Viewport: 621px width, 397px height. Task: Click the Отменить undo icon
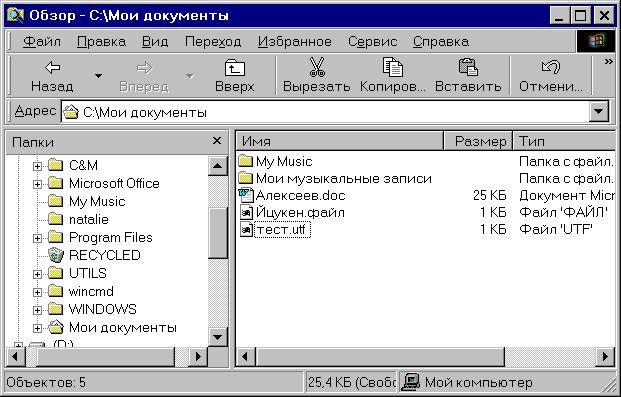[x=551, y=67]
